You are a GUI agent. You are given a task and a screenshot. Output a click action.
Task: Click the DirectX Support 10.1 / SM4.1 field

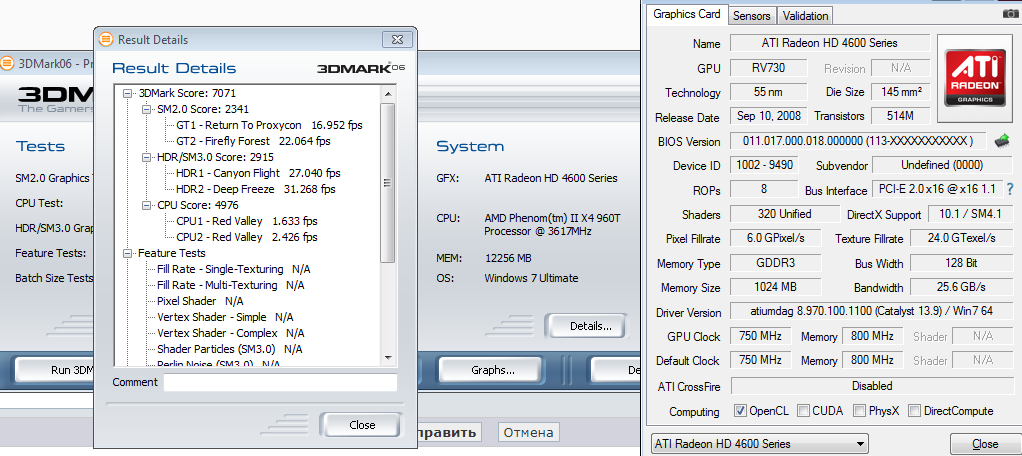click(971, 214)
